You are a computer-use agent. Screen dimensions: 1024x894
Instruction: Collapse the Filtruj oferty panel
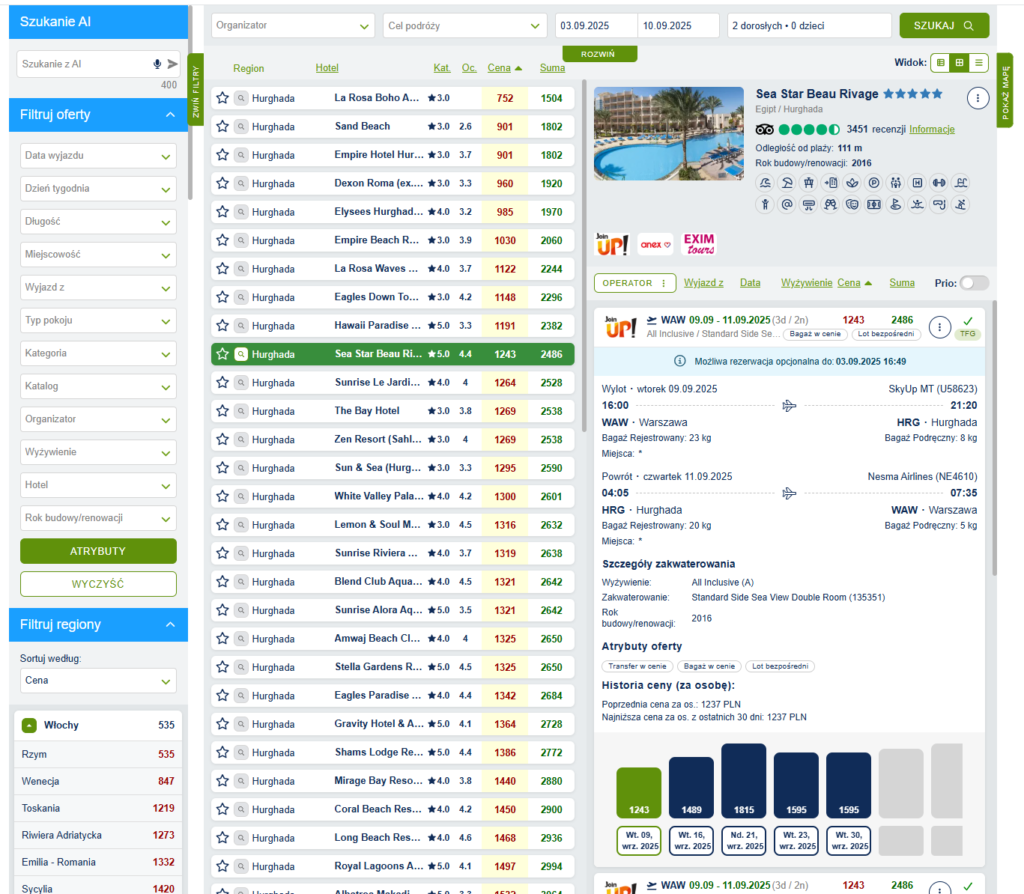169,115
